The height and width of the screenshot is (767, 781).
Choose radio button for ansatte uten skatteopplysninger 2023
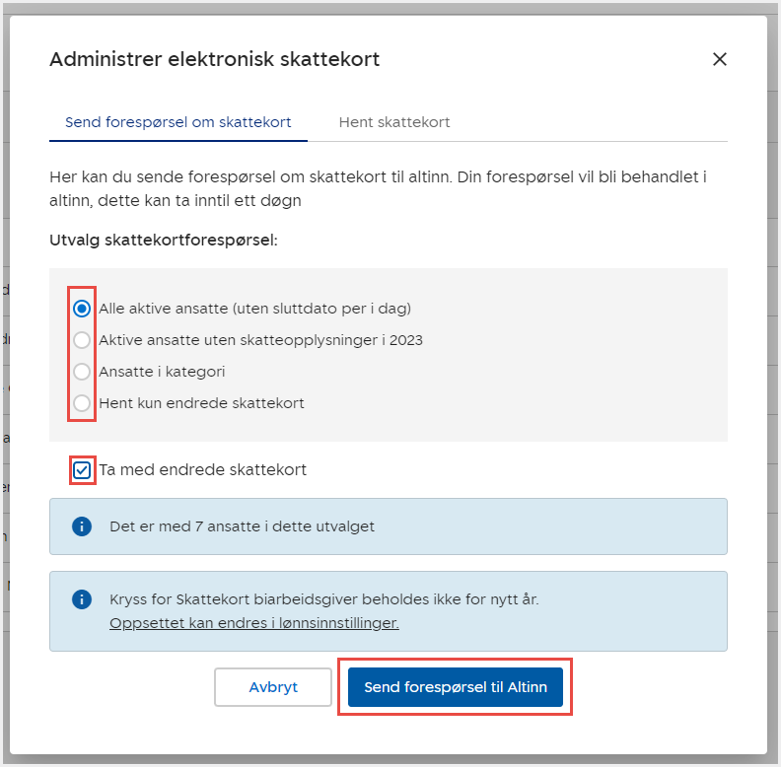82,340
